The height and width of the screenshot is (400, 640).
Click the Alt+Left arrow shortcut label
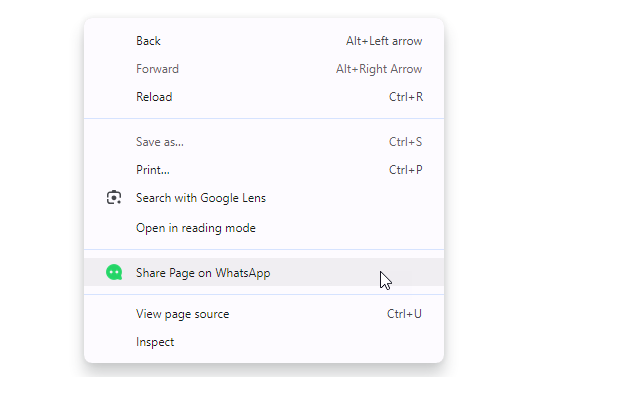(384, 41)
